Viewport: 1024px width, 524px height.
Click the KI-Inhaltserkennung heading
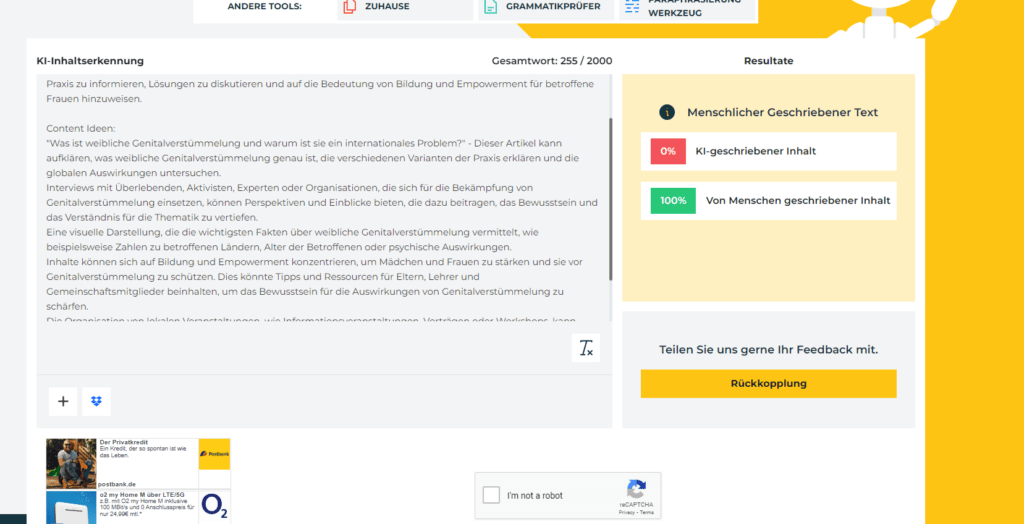90,61
